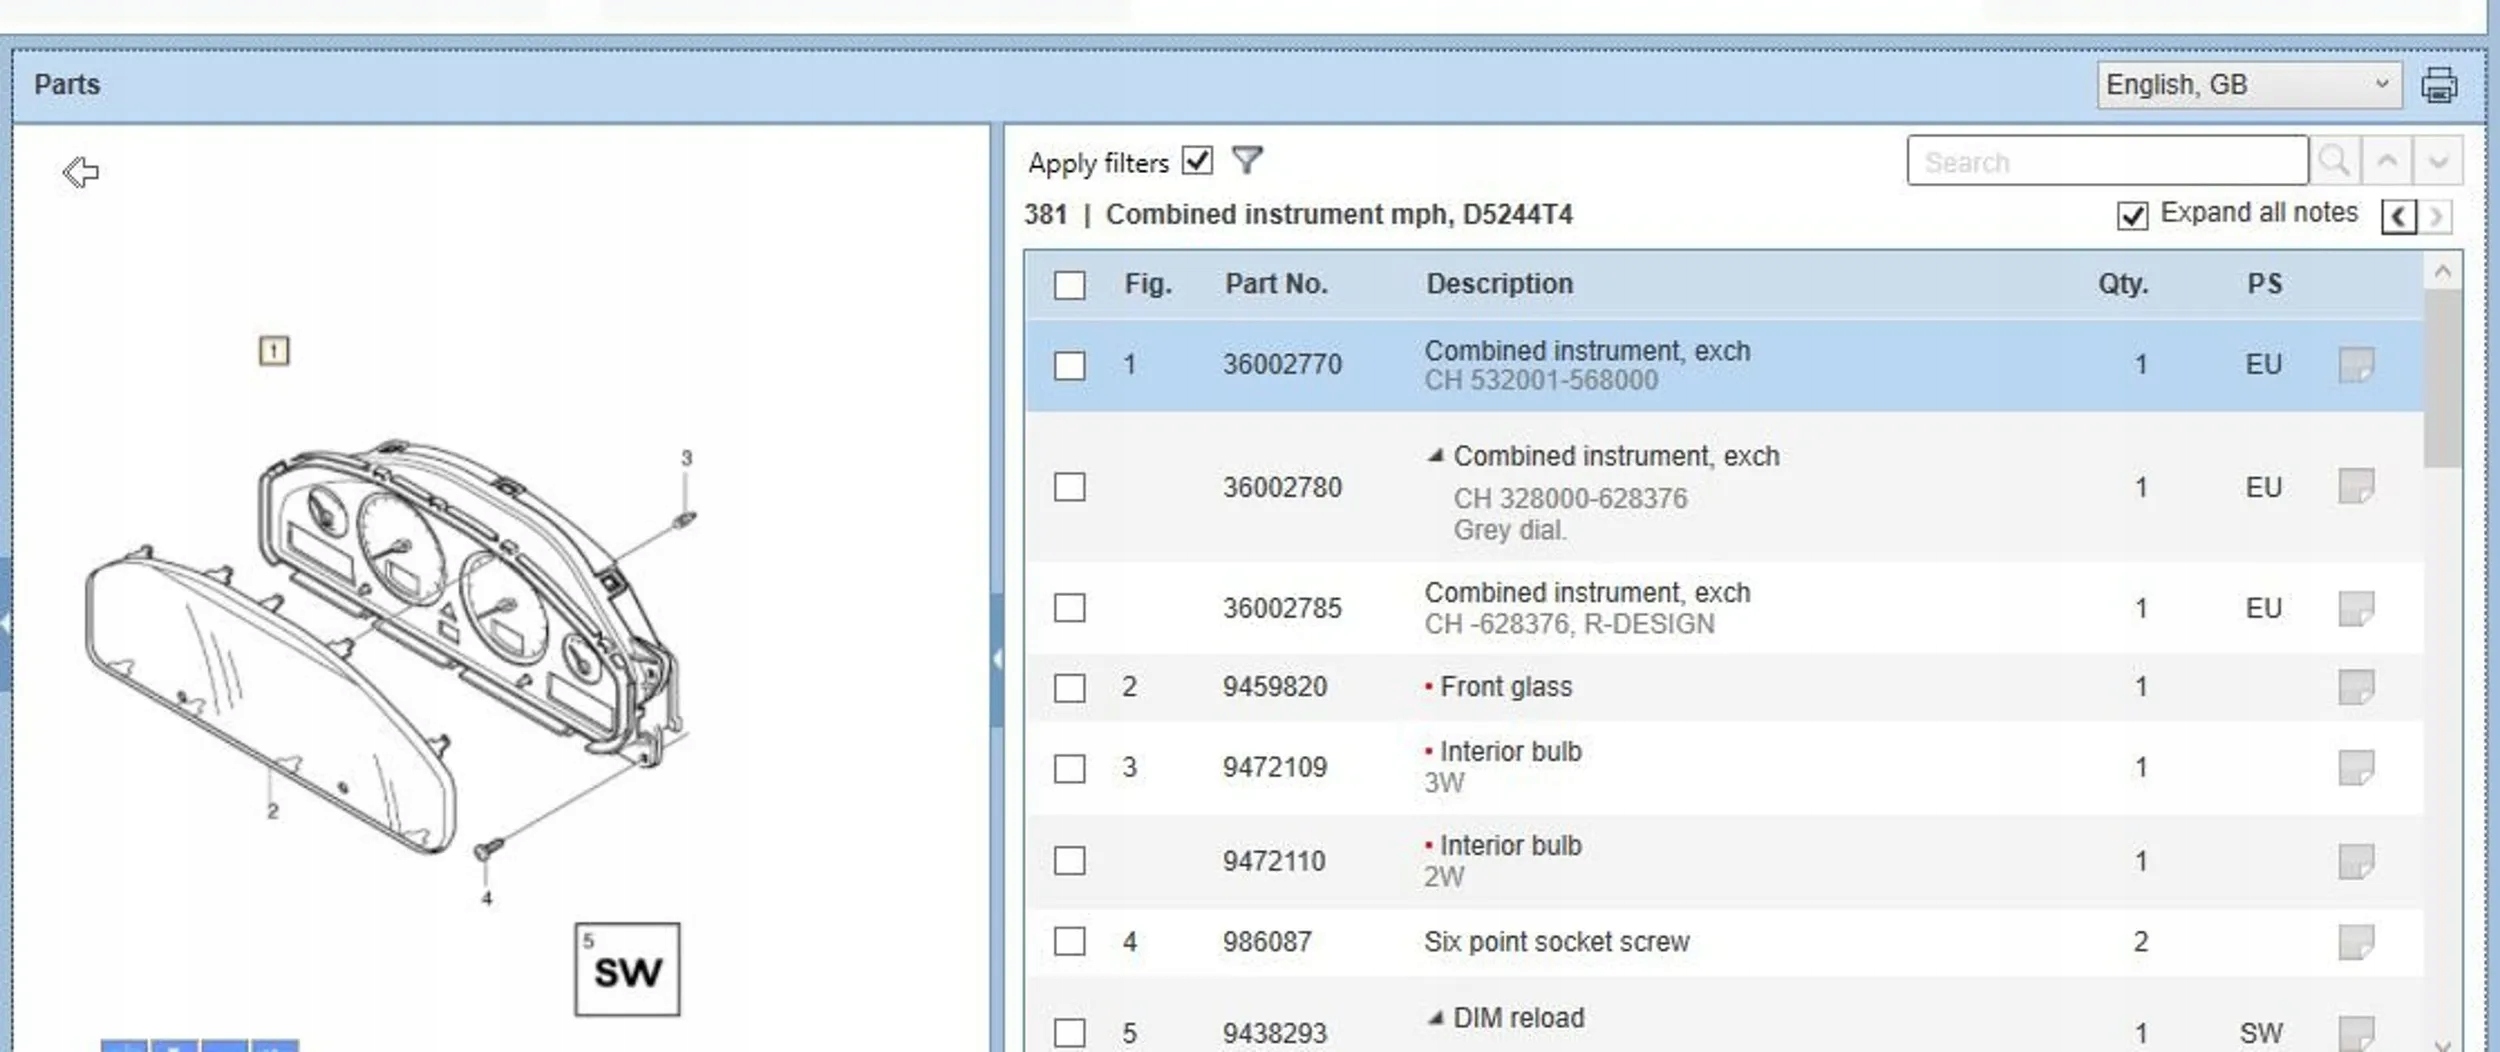This screenshot has width=2500, height=1052.
Task: Click figure 1 marker in the diagram
Action: click(274, 351)
